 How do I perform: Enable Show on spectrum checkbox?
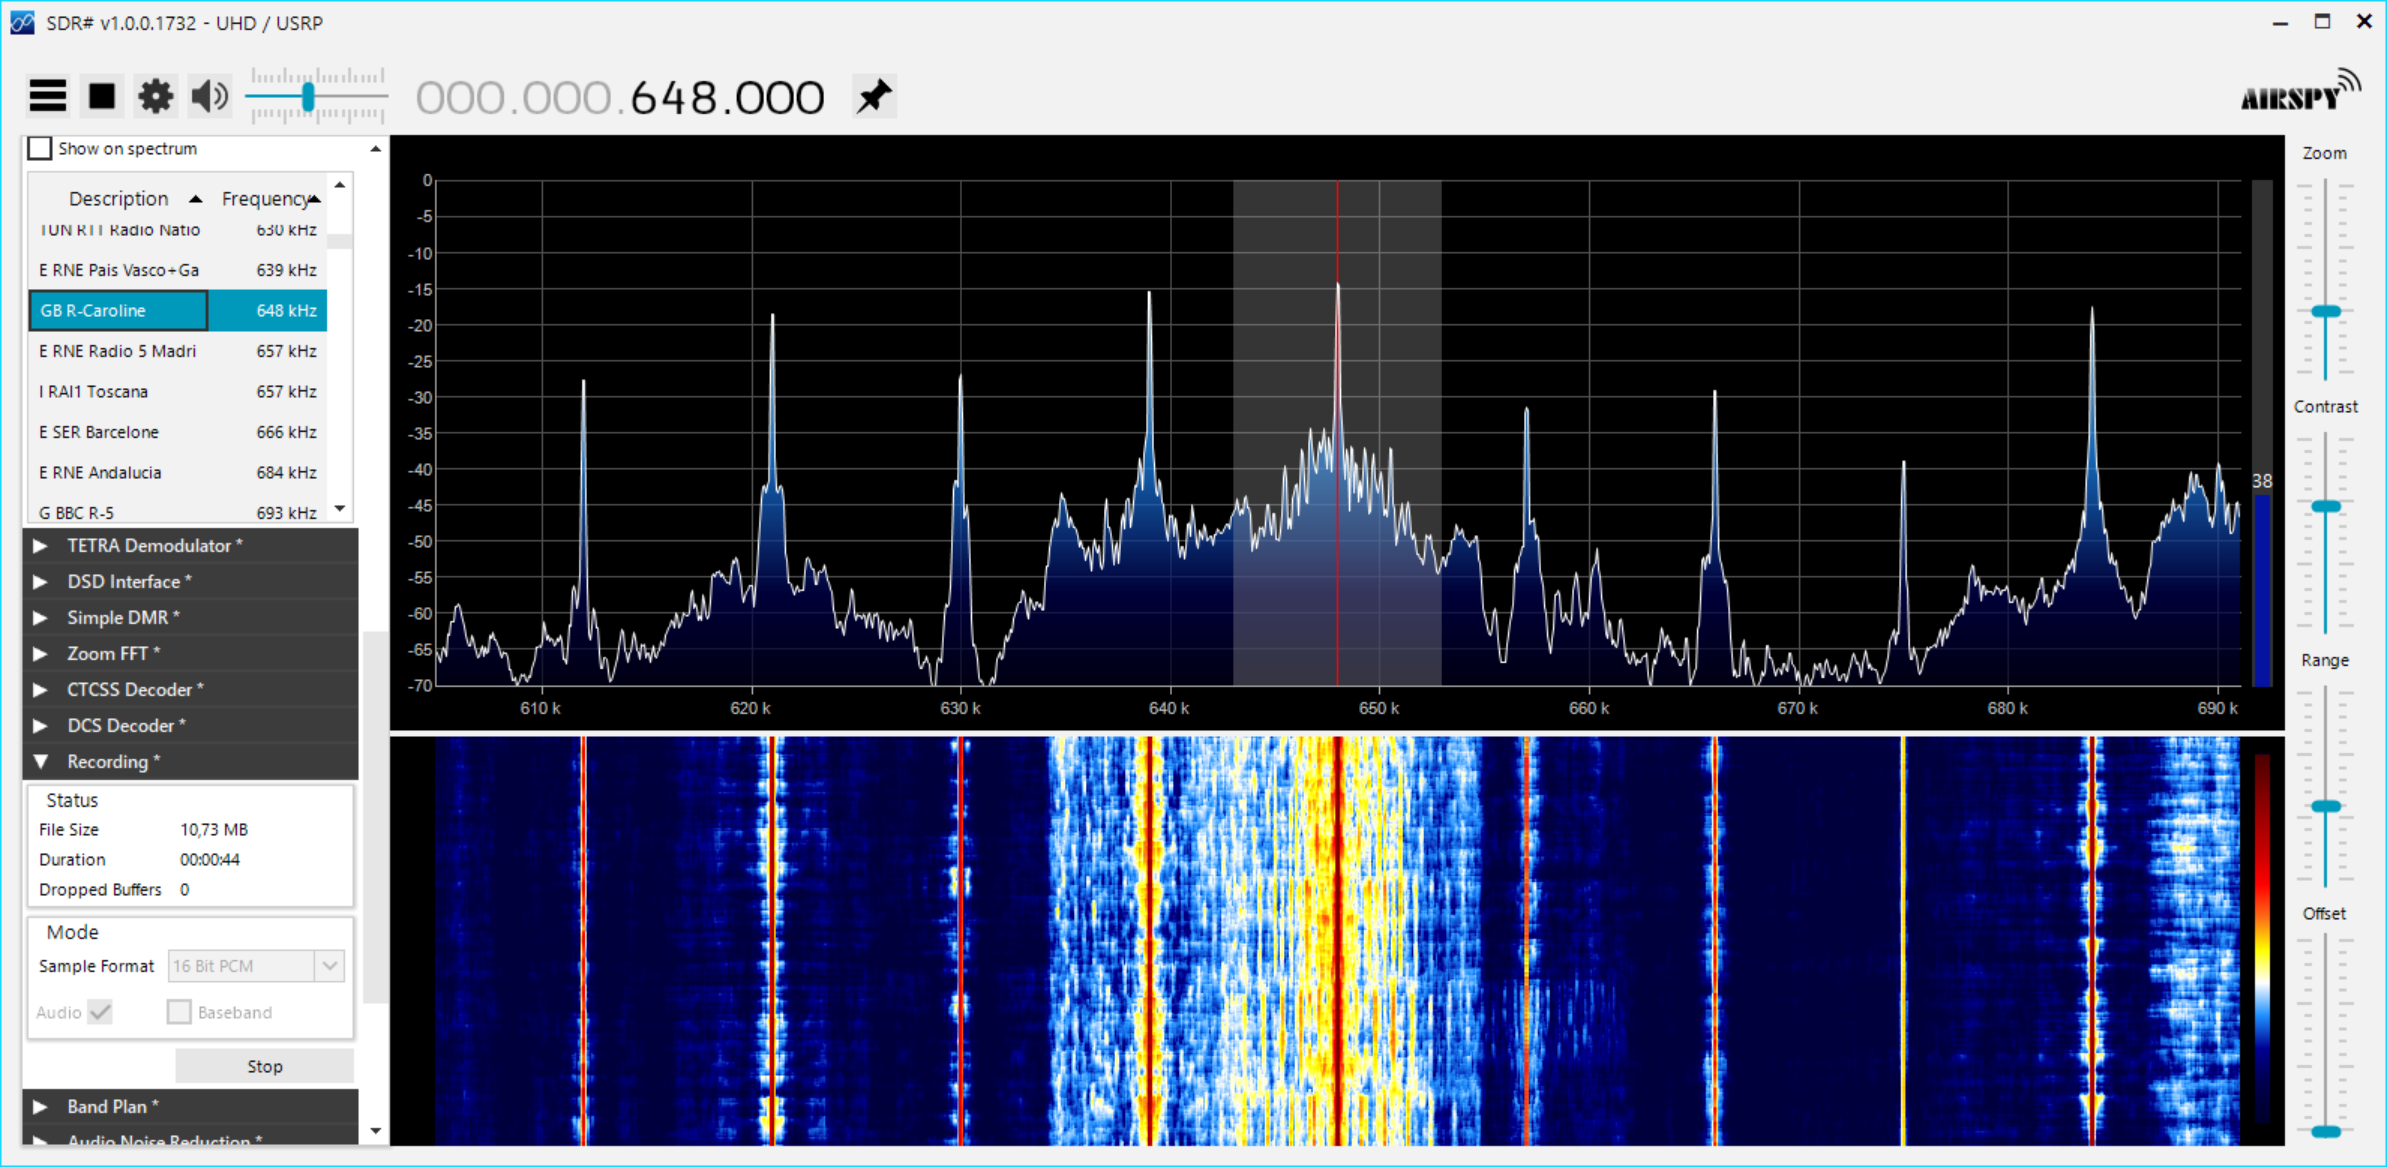click(x=39, y=148)
